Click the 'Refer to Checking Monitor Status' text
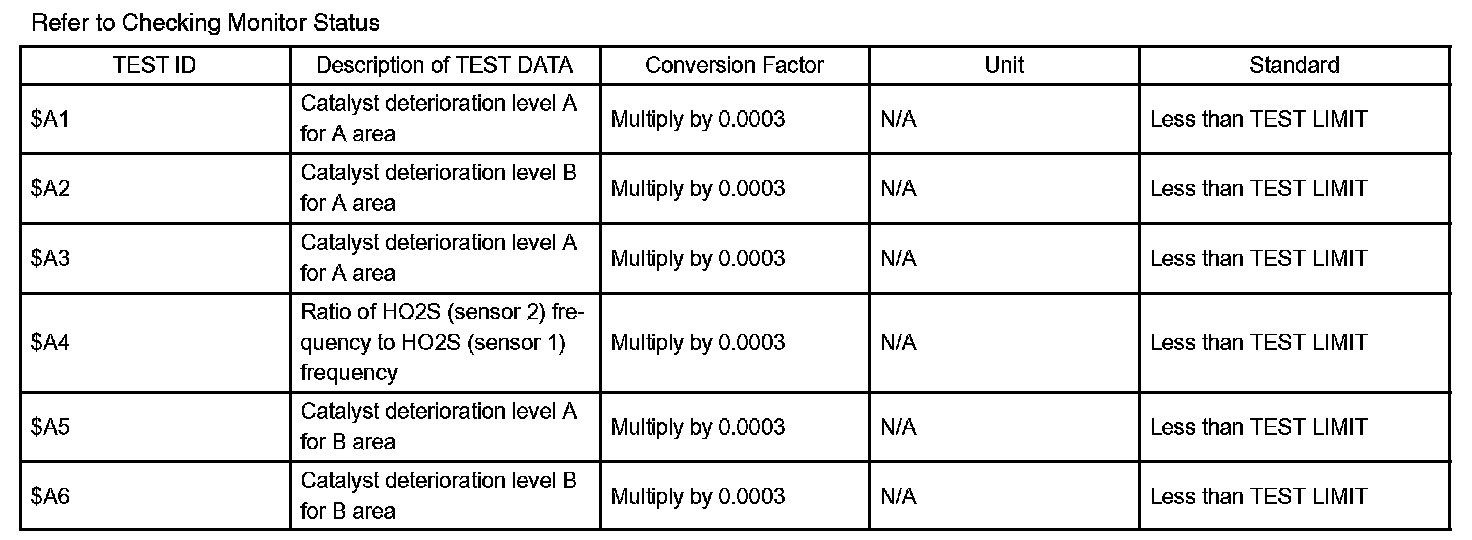The image size is (1472, 540). coord(206,22)
